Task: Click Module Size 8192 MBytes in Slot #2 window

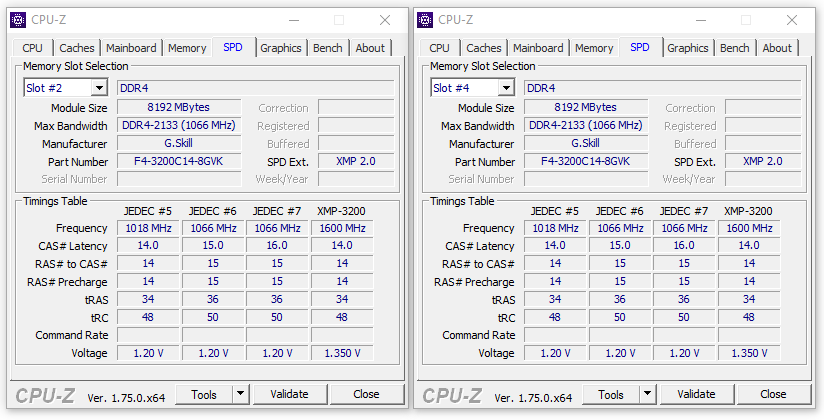Action: tap(179, 107)
